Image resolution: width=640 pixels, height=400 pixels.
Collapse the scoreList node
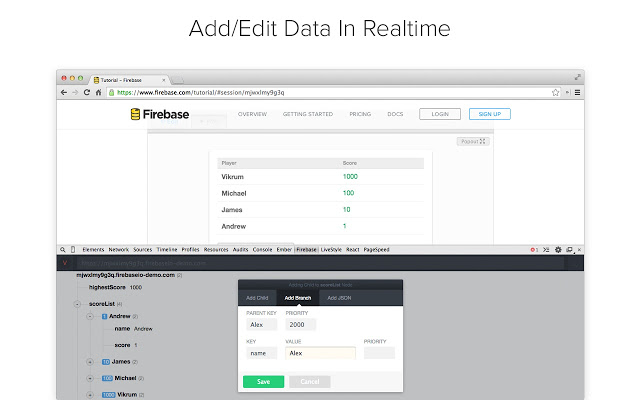click(x=77, y=304)
